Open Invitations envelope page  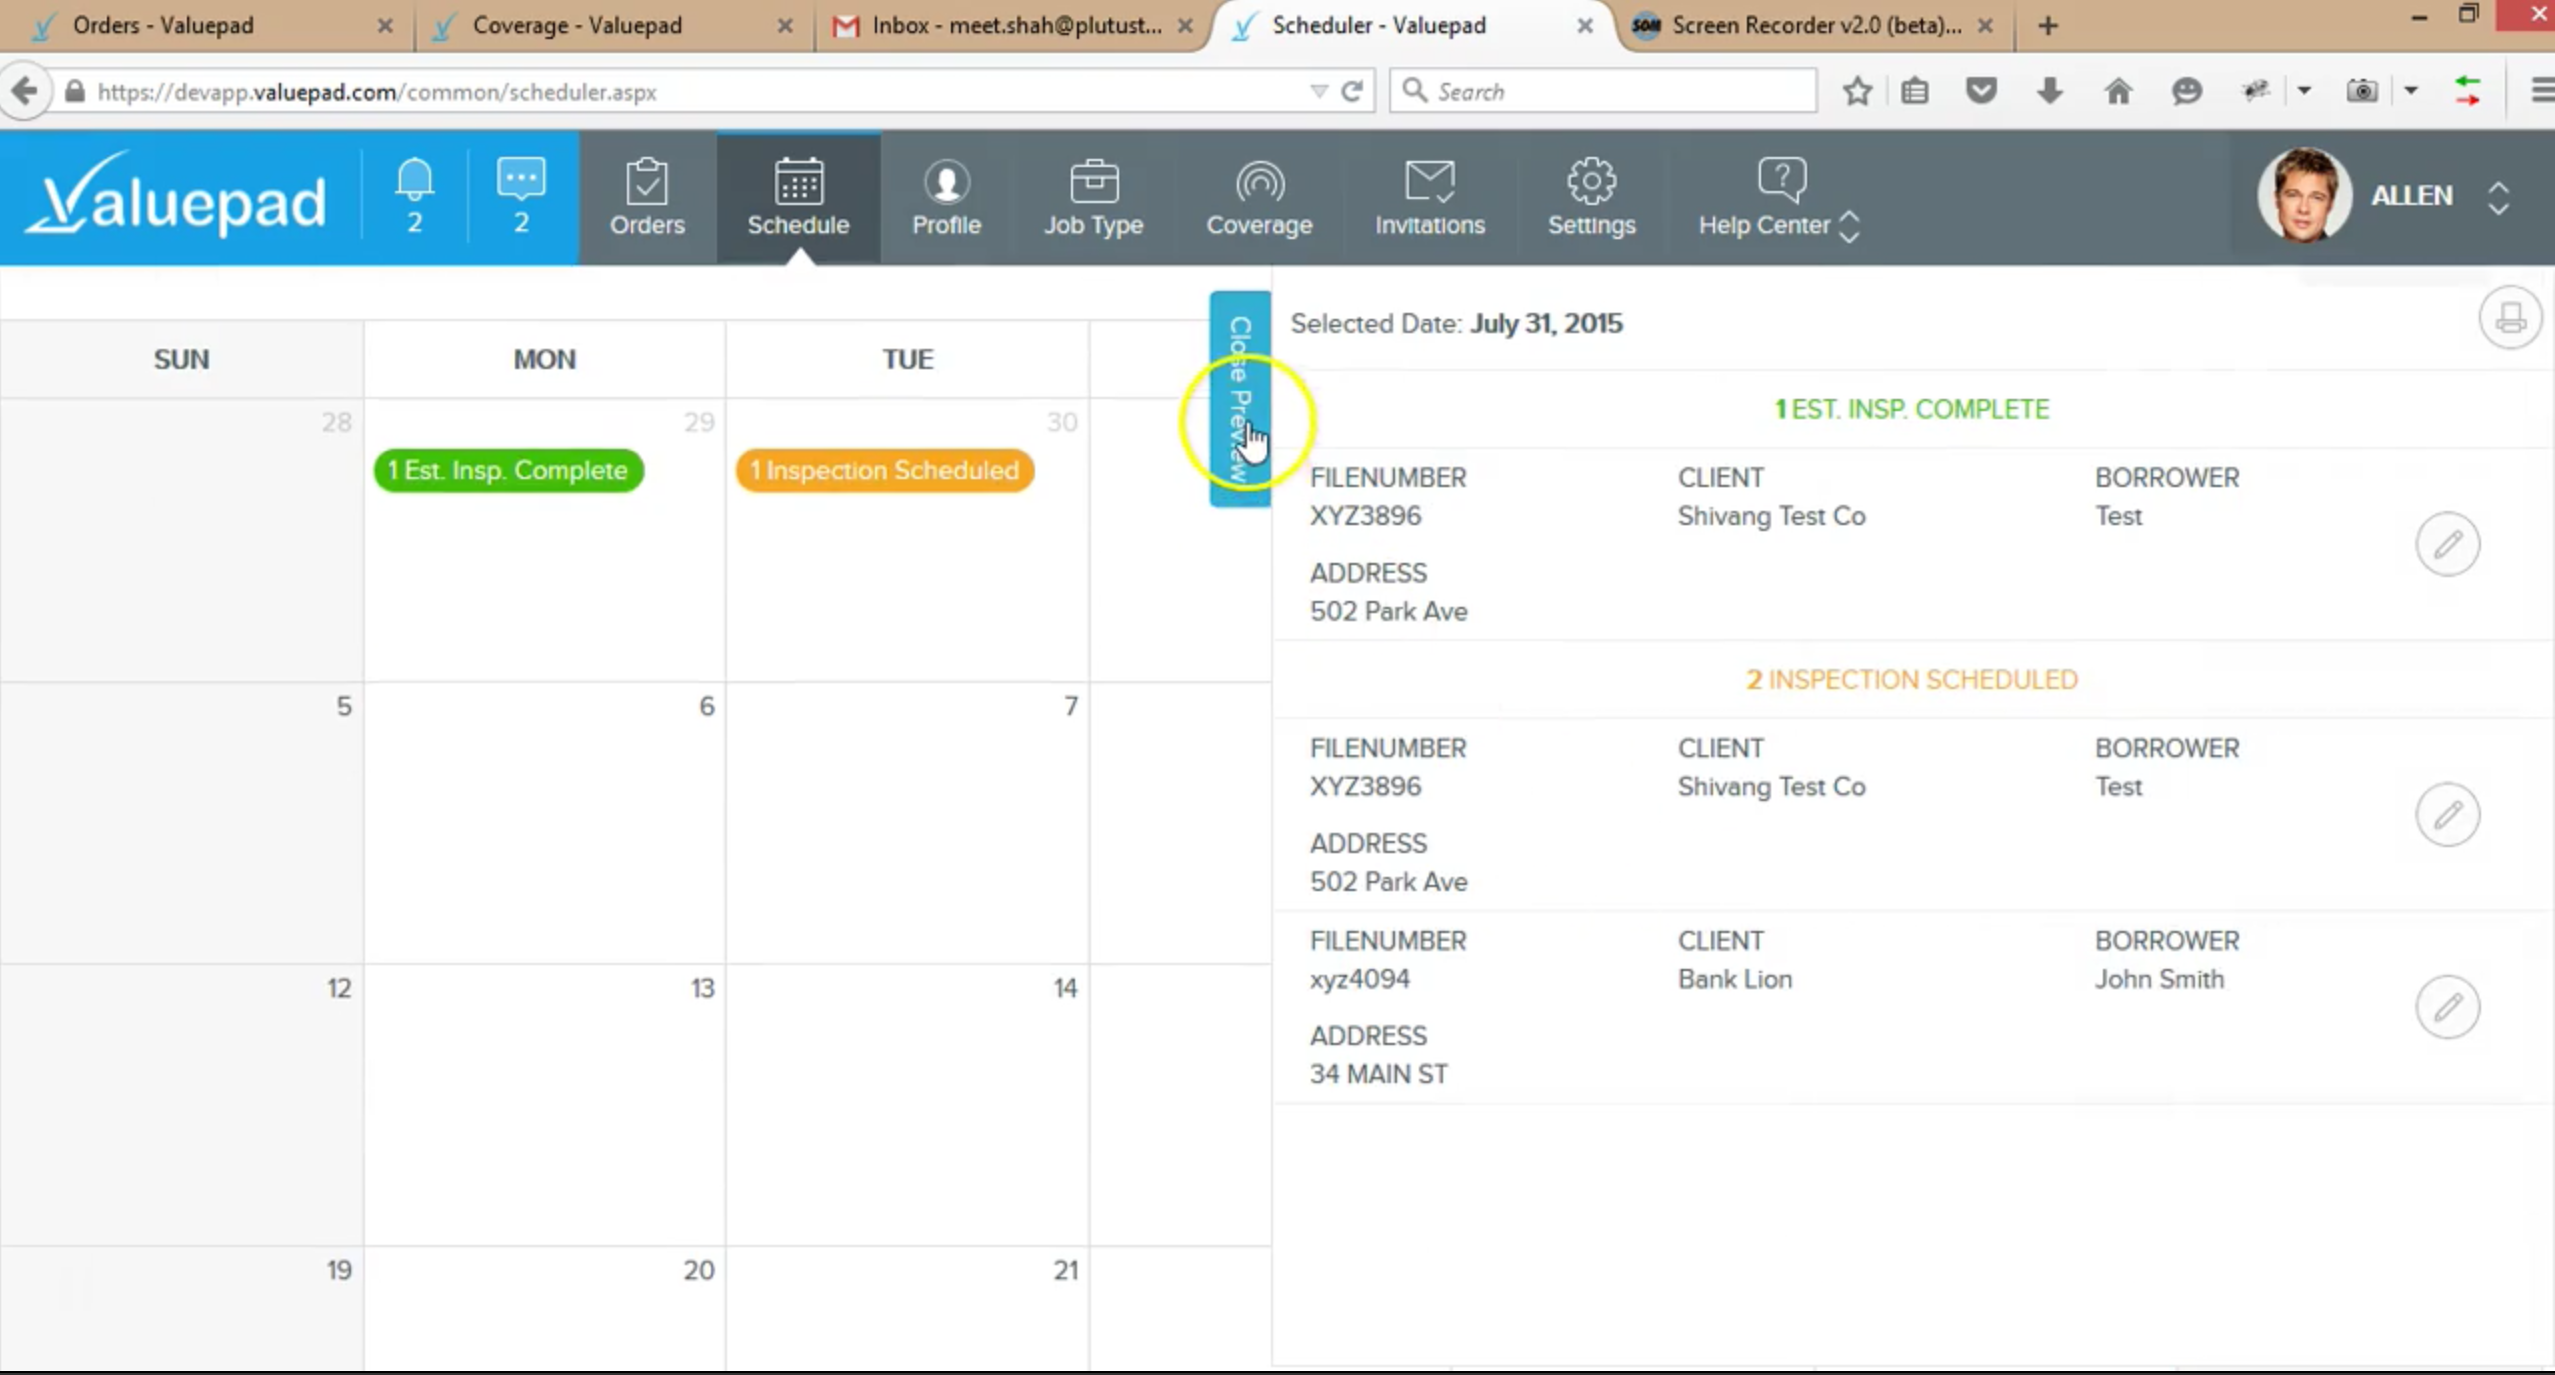coord(1429,197)
